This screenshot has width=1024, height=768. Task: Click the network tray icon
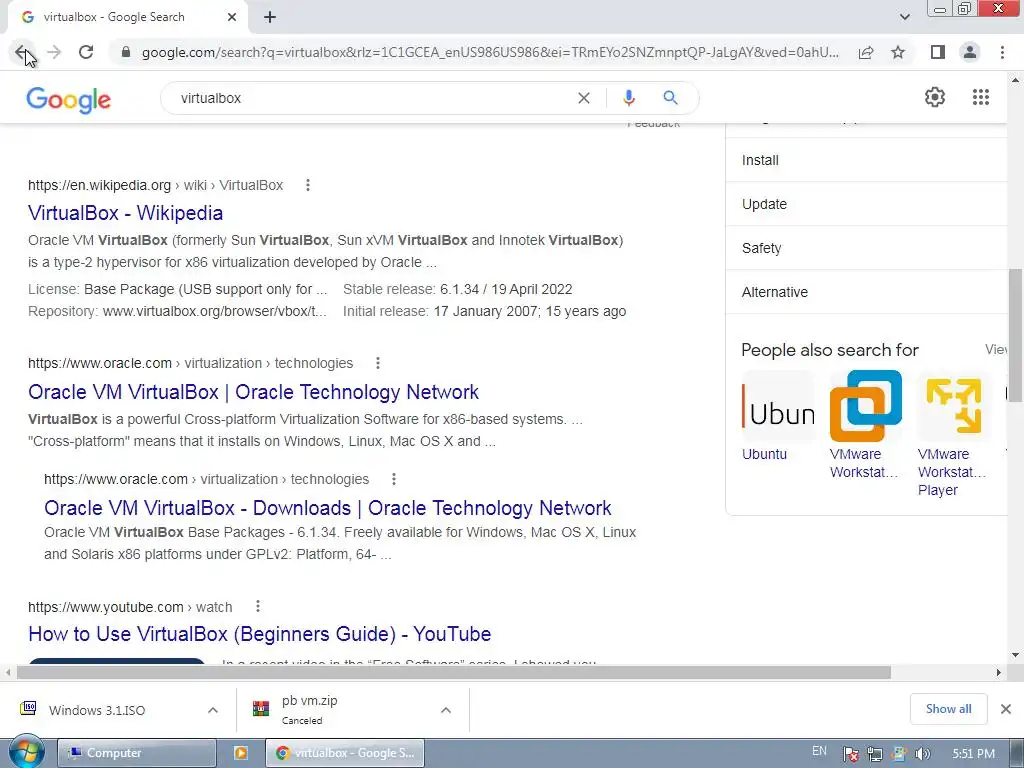coord(874,754)
